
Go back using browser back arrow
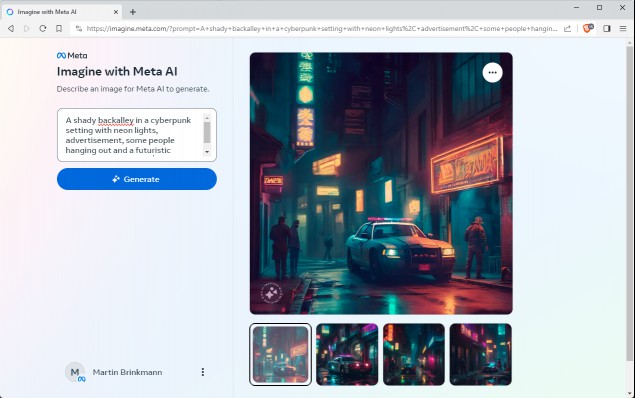(11, 28)
